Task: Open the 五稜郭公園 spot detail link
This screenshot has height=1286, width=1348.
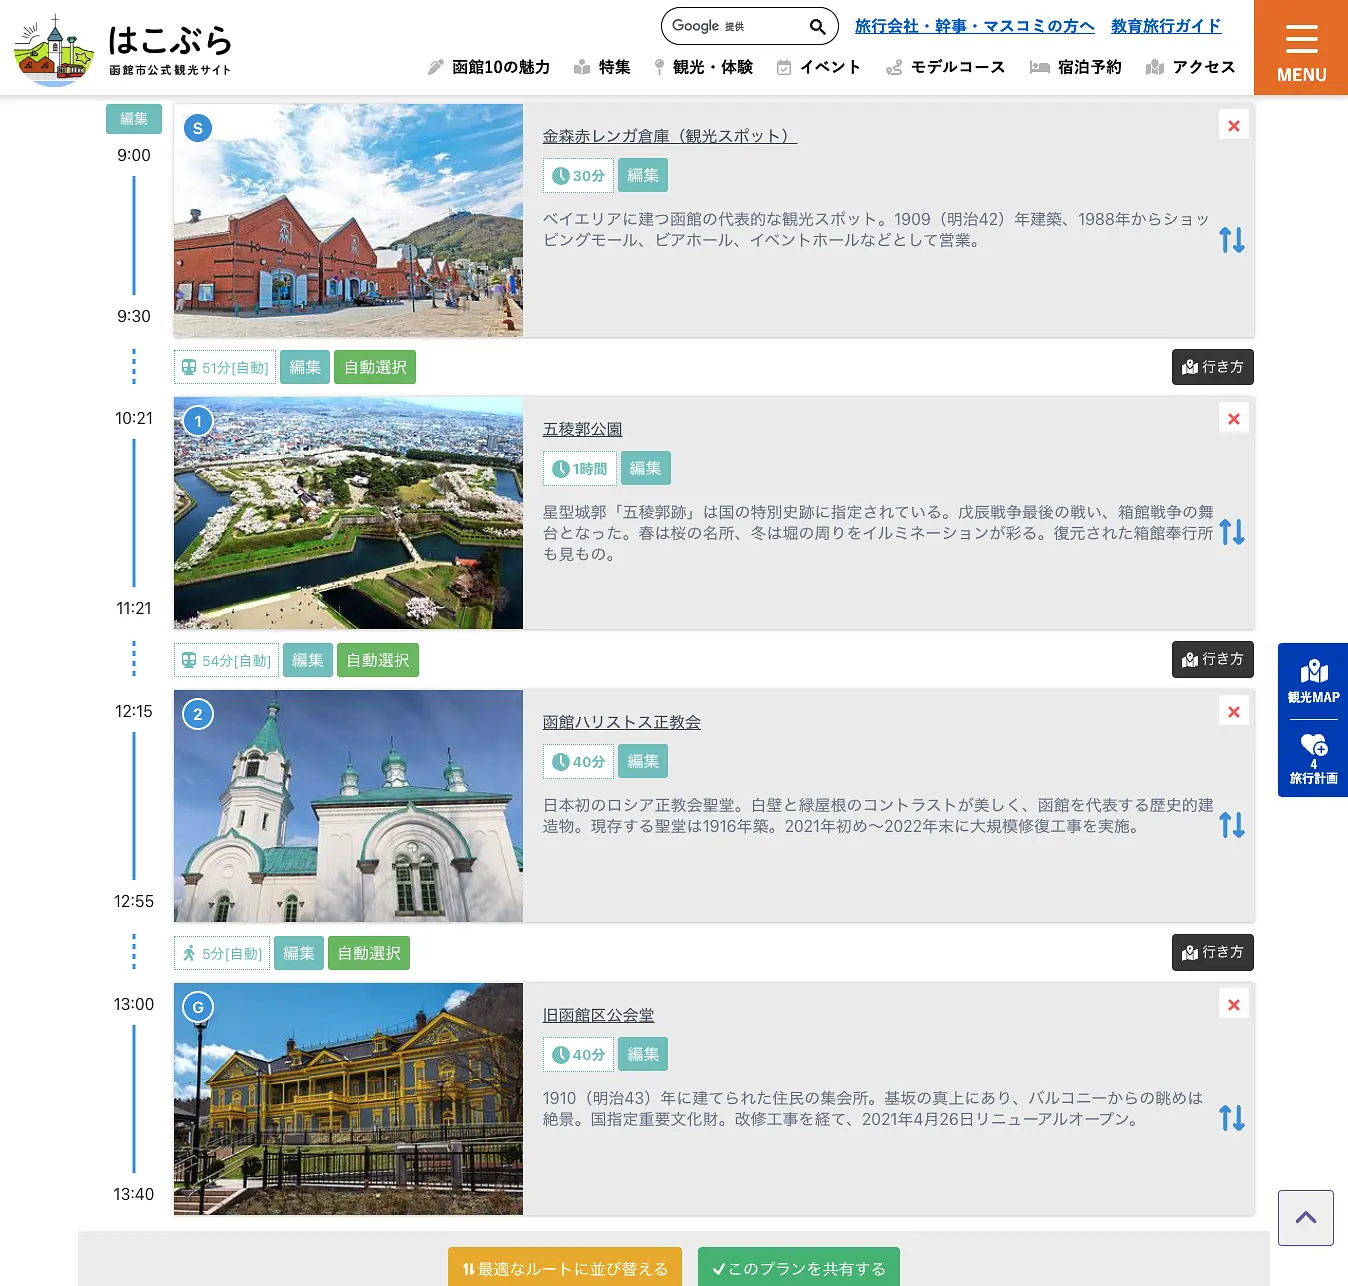Action: pos(582,428)
